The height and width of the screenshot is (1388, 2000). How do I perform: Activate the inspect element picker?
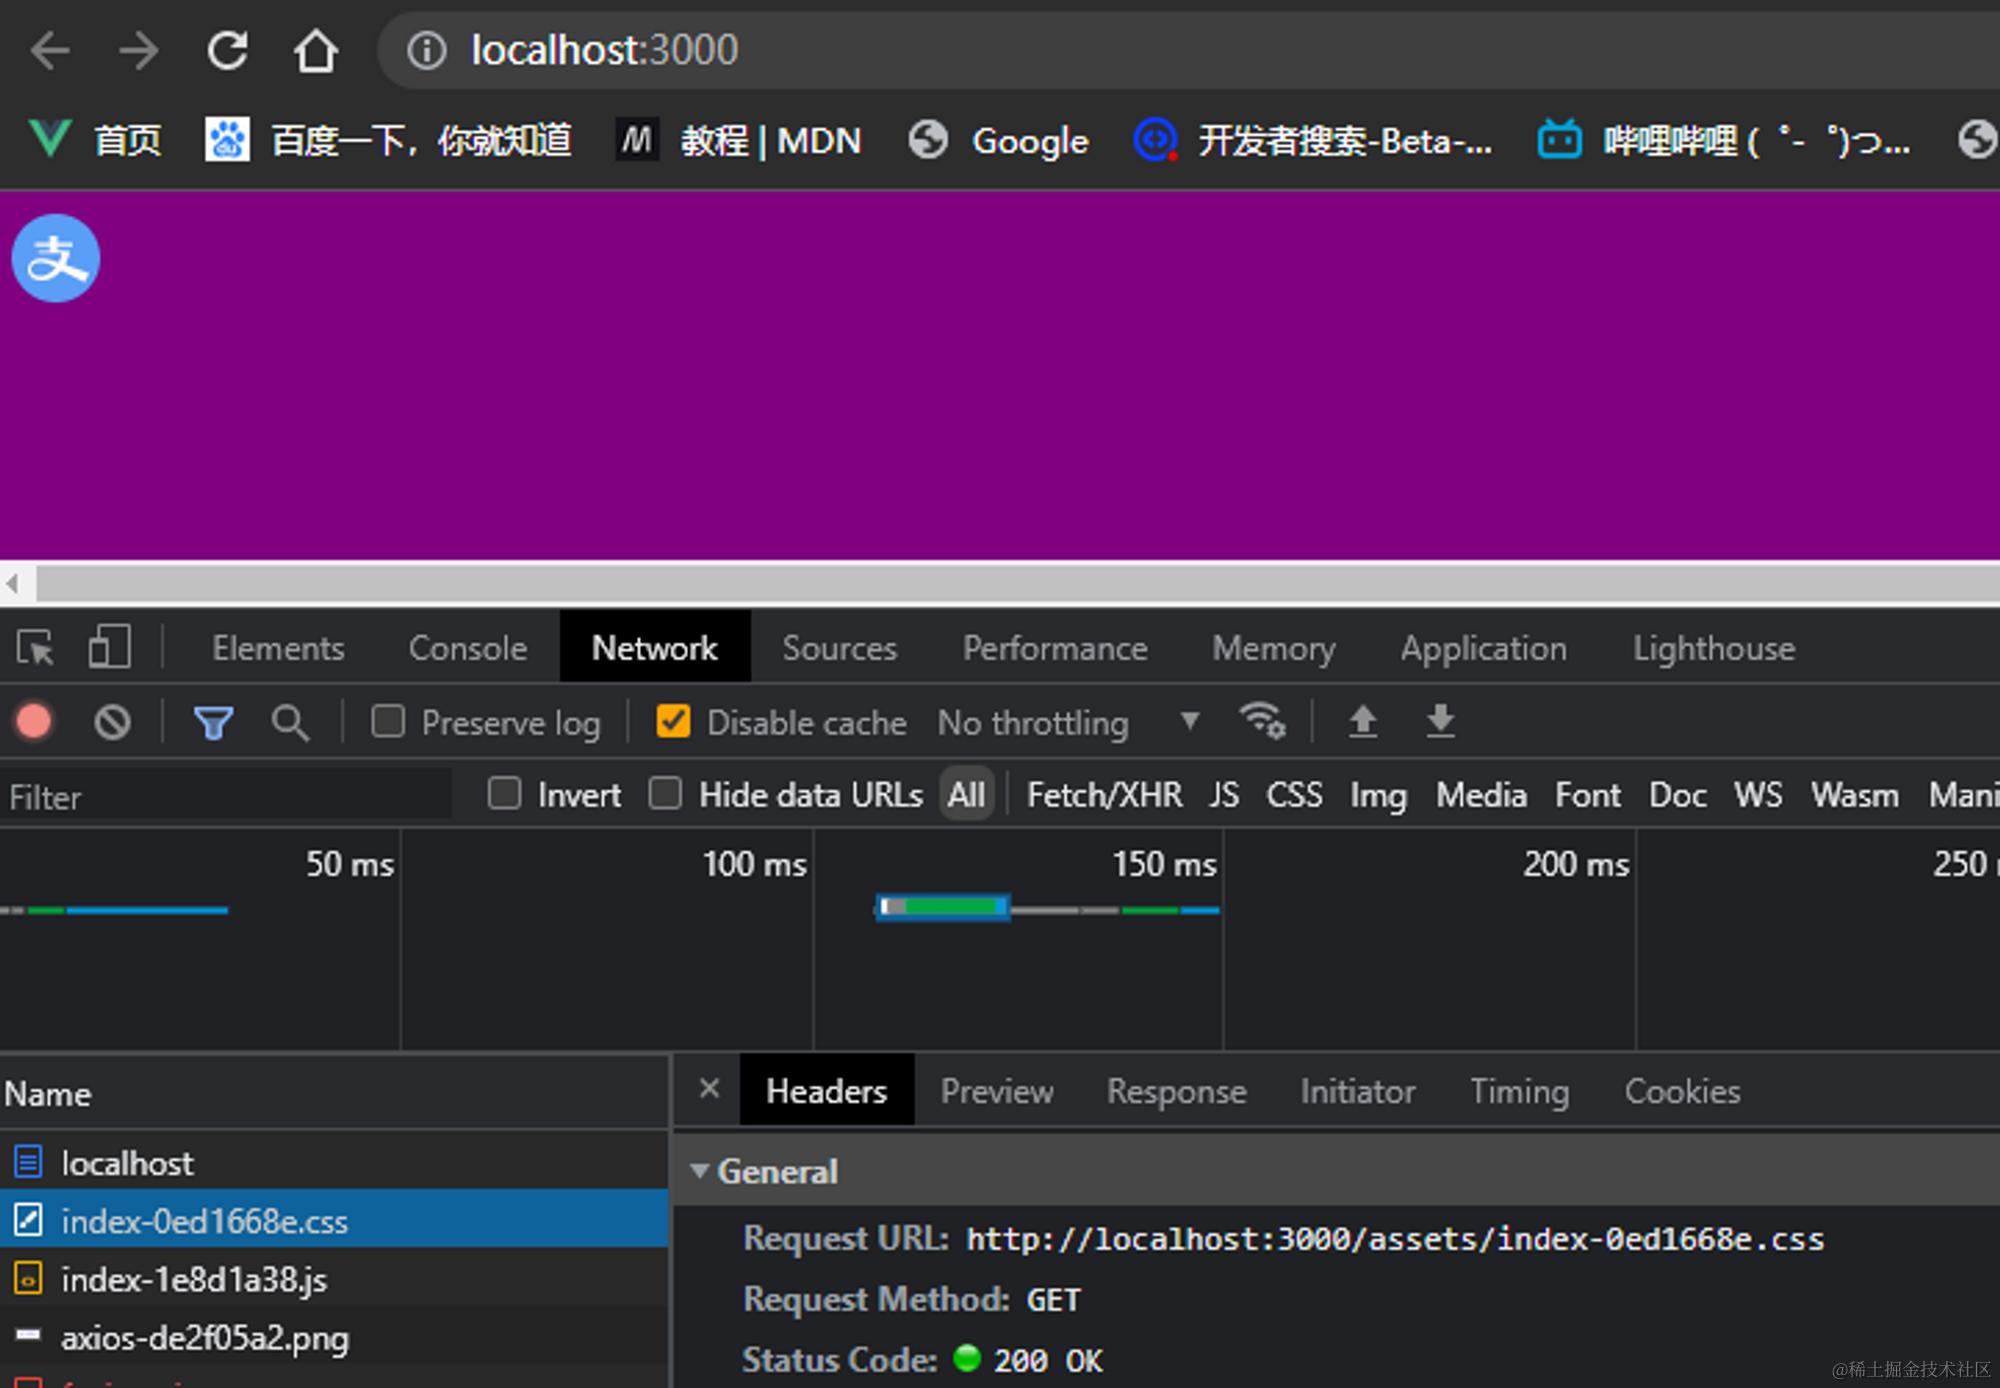pos(36,648)
